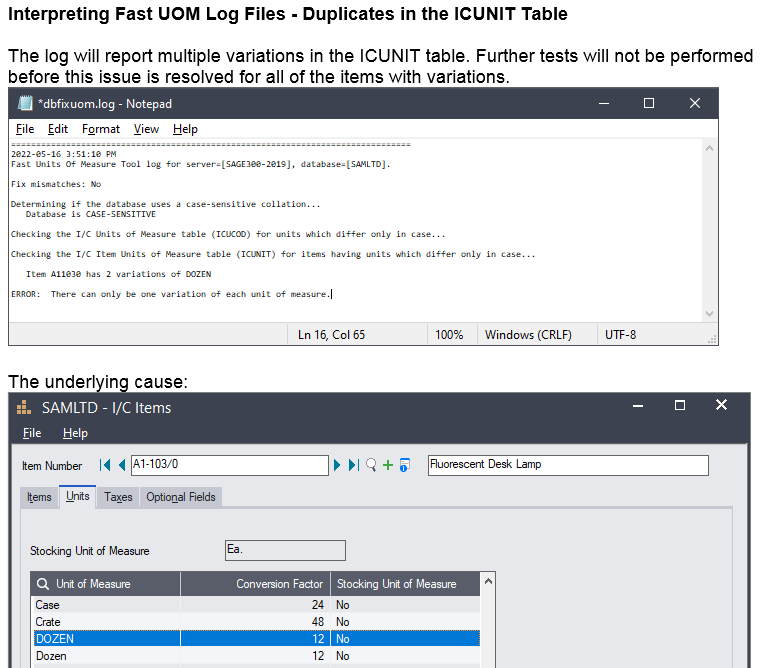Select the highlighted DOZEN unit row
This screenshot has width=769, height=668.
(255, 639)
